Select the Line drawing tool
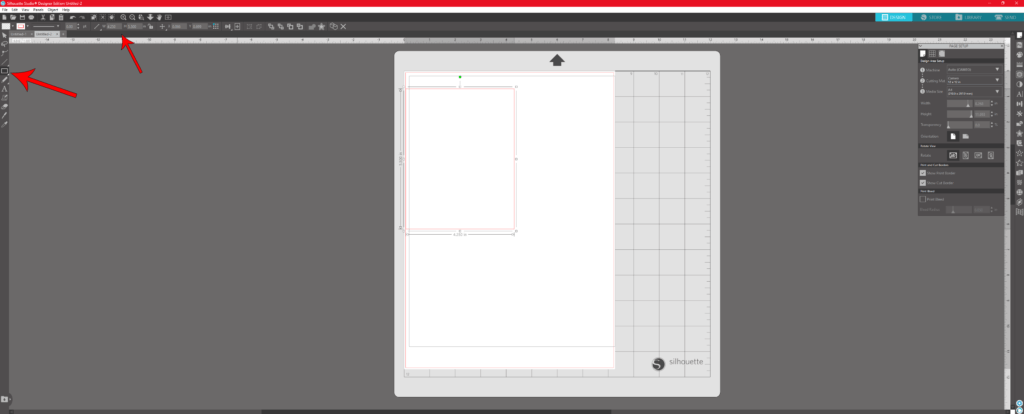This screenshot has width=1024, height=414. click(x=4, y=62)
